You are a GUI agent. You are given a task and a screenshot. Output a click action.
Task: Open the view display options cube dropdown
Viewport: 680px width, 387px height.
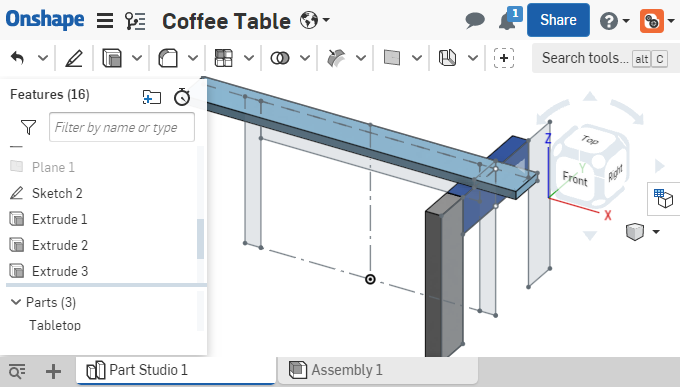(643, 231)
